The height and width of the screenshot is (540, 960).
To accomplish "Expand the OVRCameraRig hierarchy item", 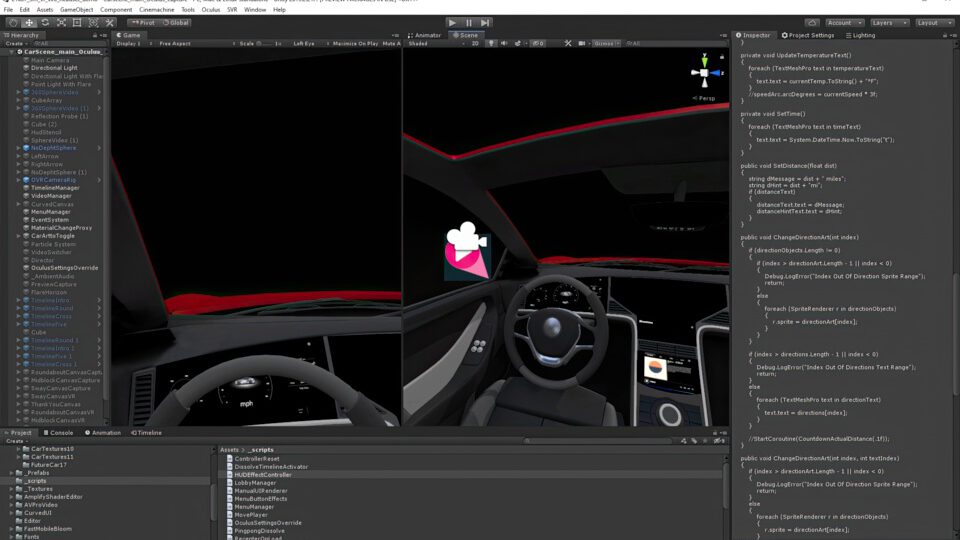I will tap(18, 180).
